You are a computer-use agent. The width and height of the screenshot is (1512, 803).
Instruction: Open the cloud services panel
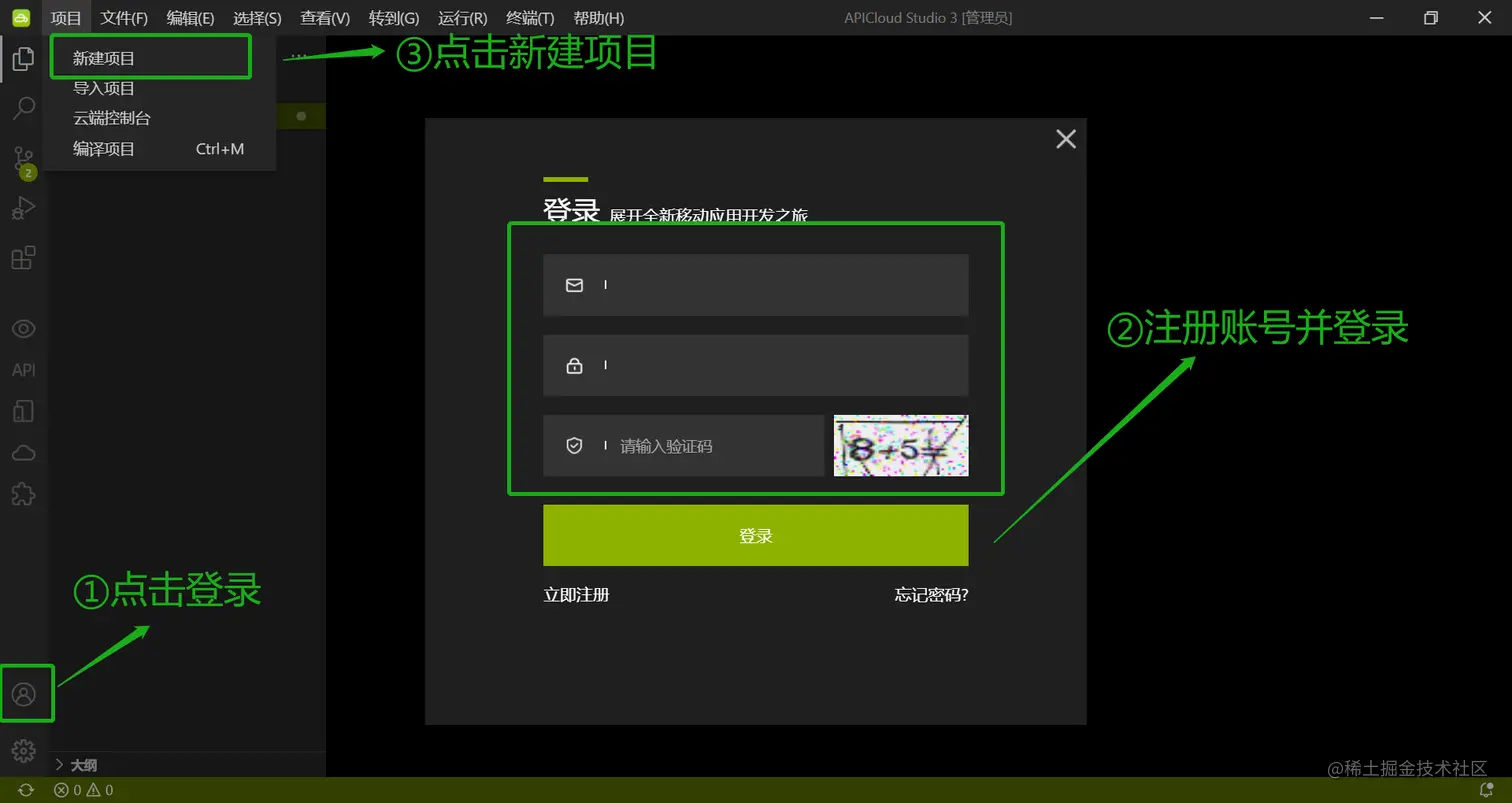click(x=23, y=452)
